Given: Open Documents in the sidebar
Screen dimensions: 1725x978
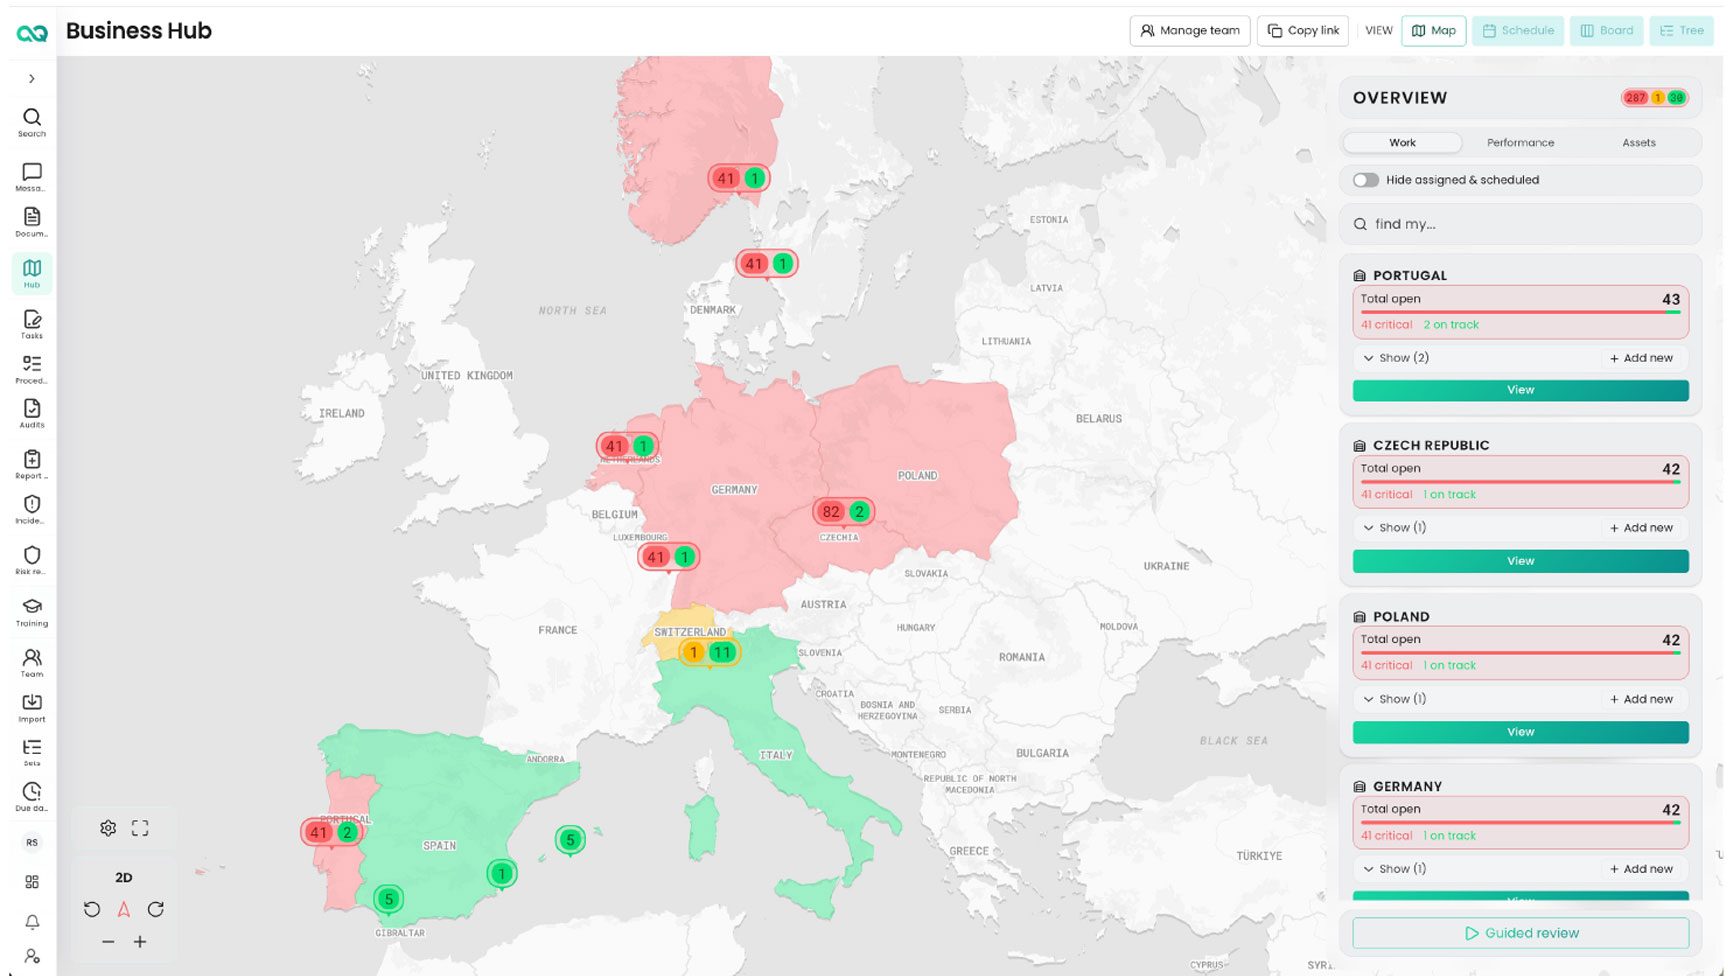Looking at the screenshot, I should (x=32, y=222).
